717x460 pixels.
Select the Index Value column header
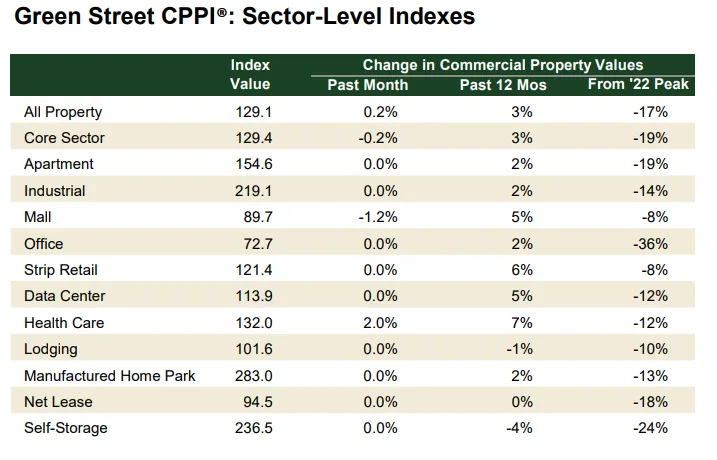pos(250,75)
